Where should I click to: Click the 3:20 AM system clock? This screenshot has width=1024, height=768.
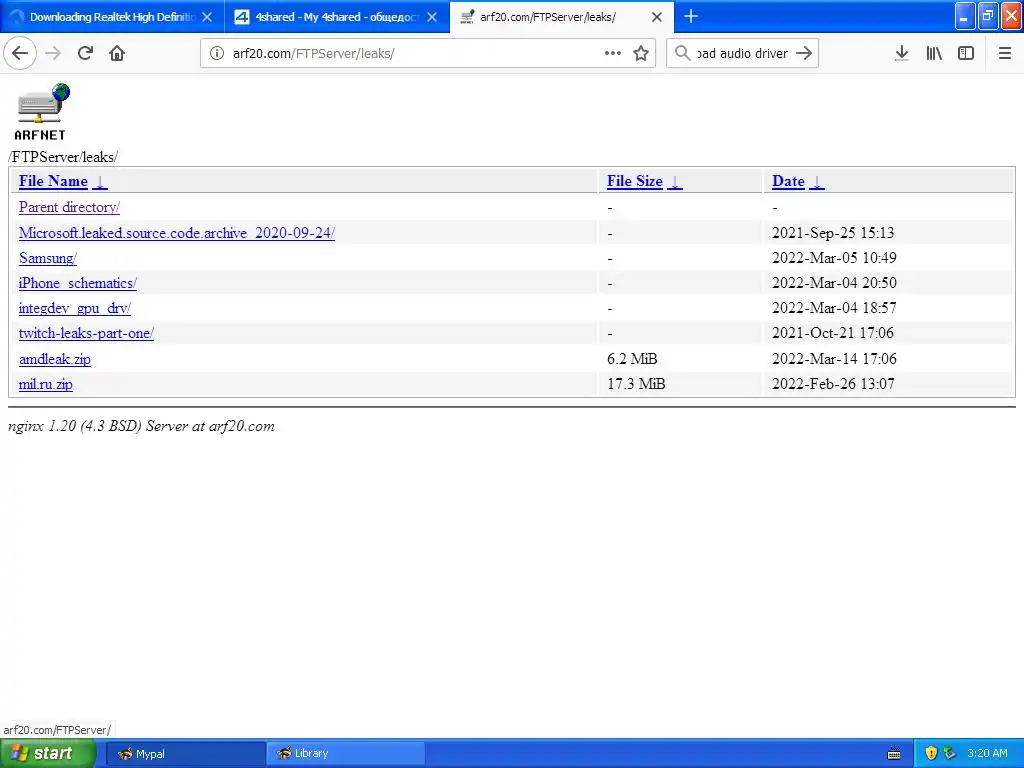click(x=987, y=753)
